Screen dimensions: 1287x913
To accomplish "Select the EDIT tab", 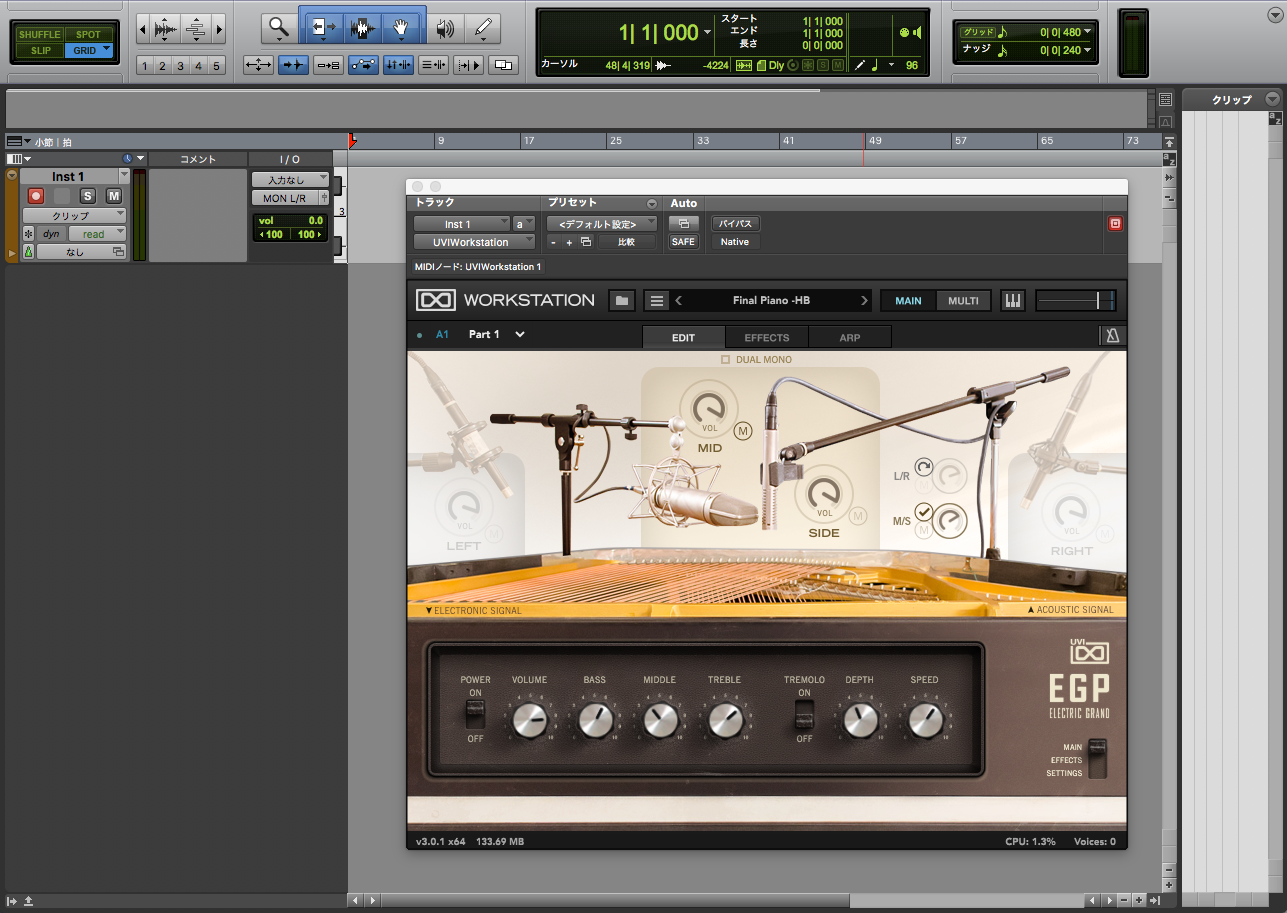I will pos(684,337).
